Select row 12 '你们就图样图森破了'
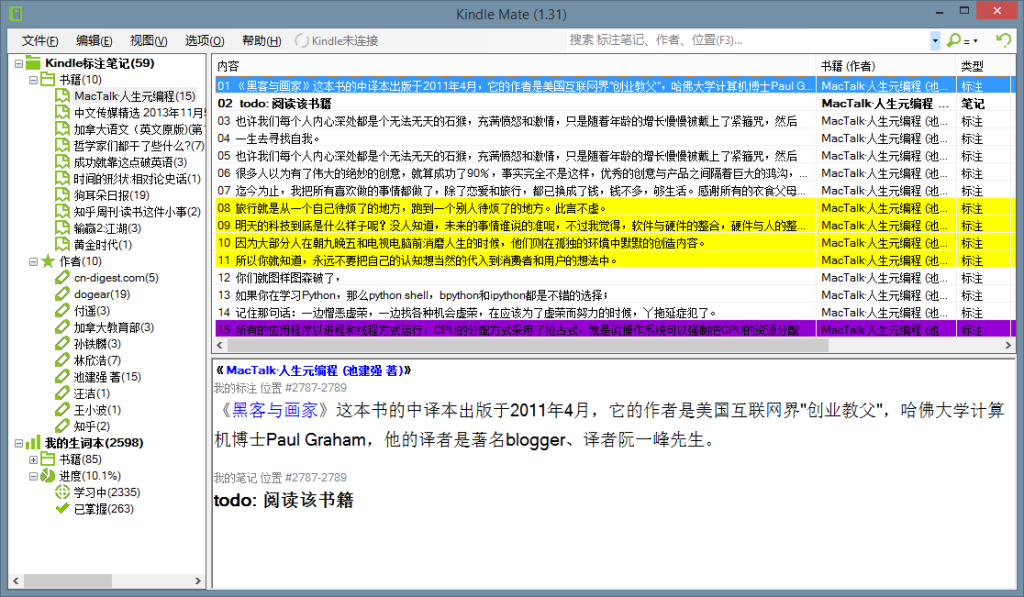Image resolution: width=1024 pixels, height=597 pixels. coord(615,278)
